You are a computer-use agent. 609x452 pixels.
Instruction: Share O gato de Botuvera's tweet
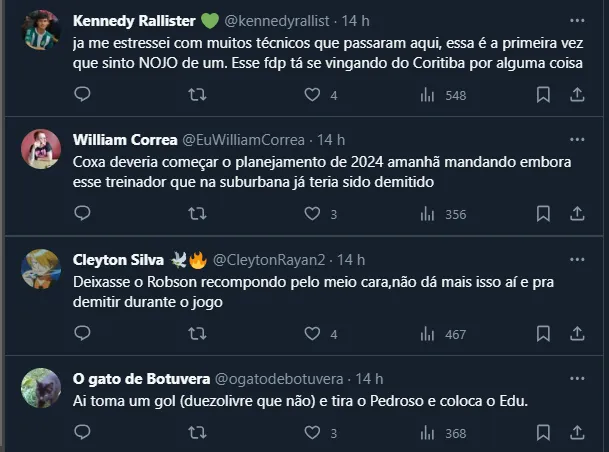pyautogui.click(x=577, y=433)
